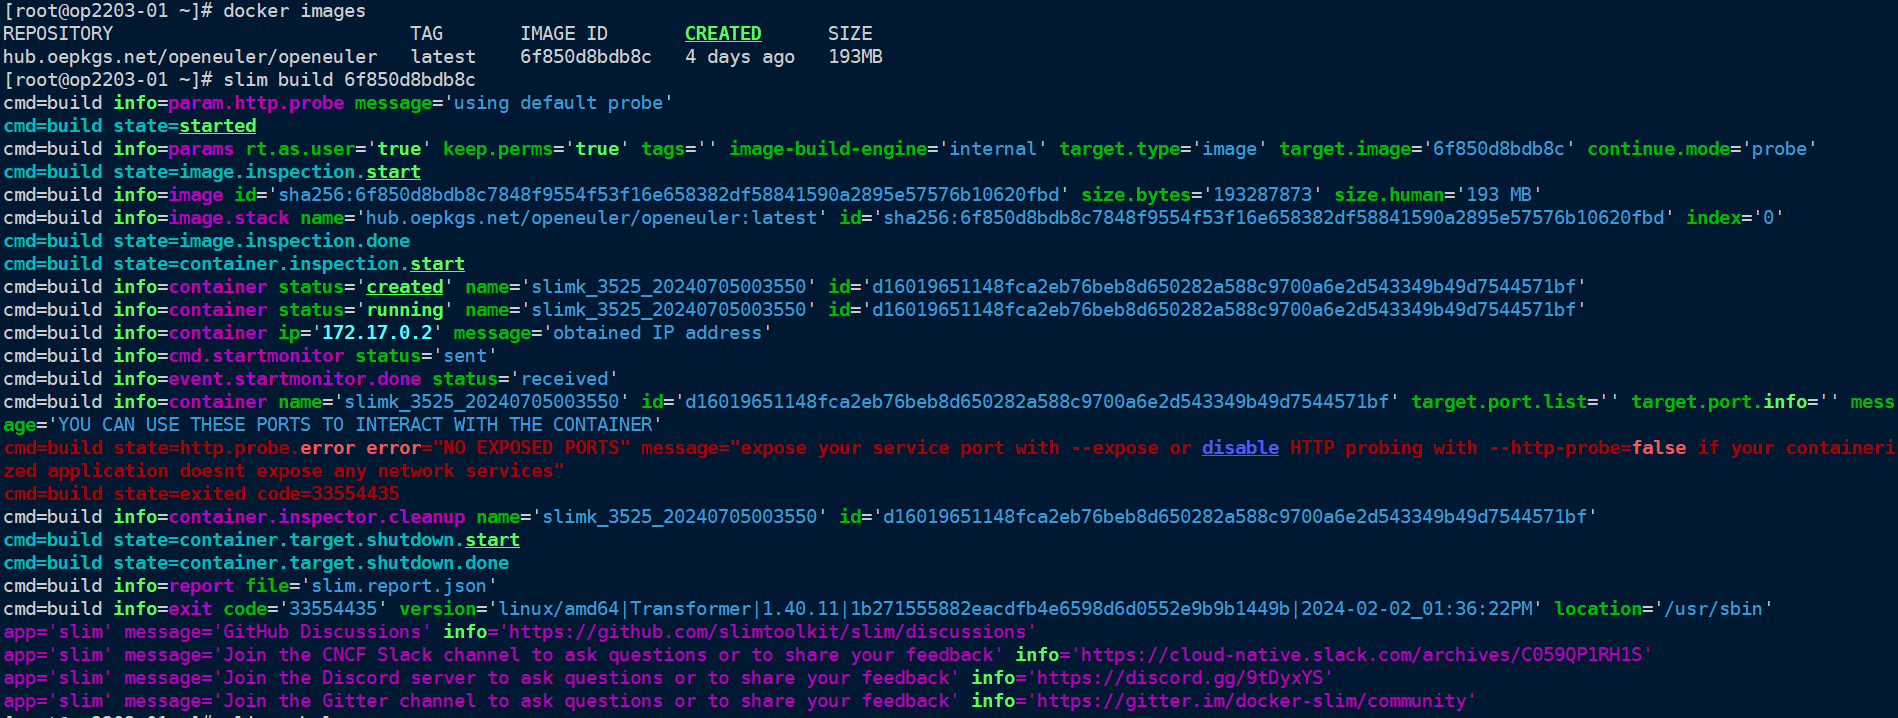
Task: Click underlined "started" in the state line
Action: point(218,126)
